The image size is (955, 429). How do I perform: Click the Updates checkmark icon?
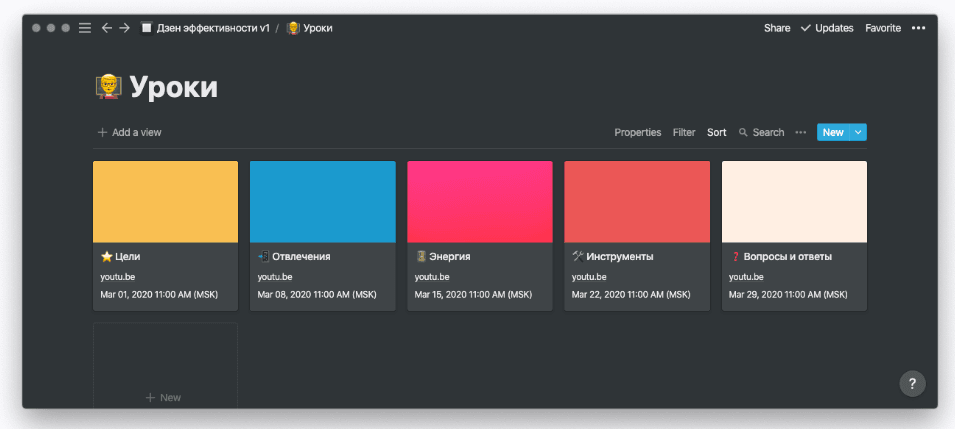click(806, 28)
